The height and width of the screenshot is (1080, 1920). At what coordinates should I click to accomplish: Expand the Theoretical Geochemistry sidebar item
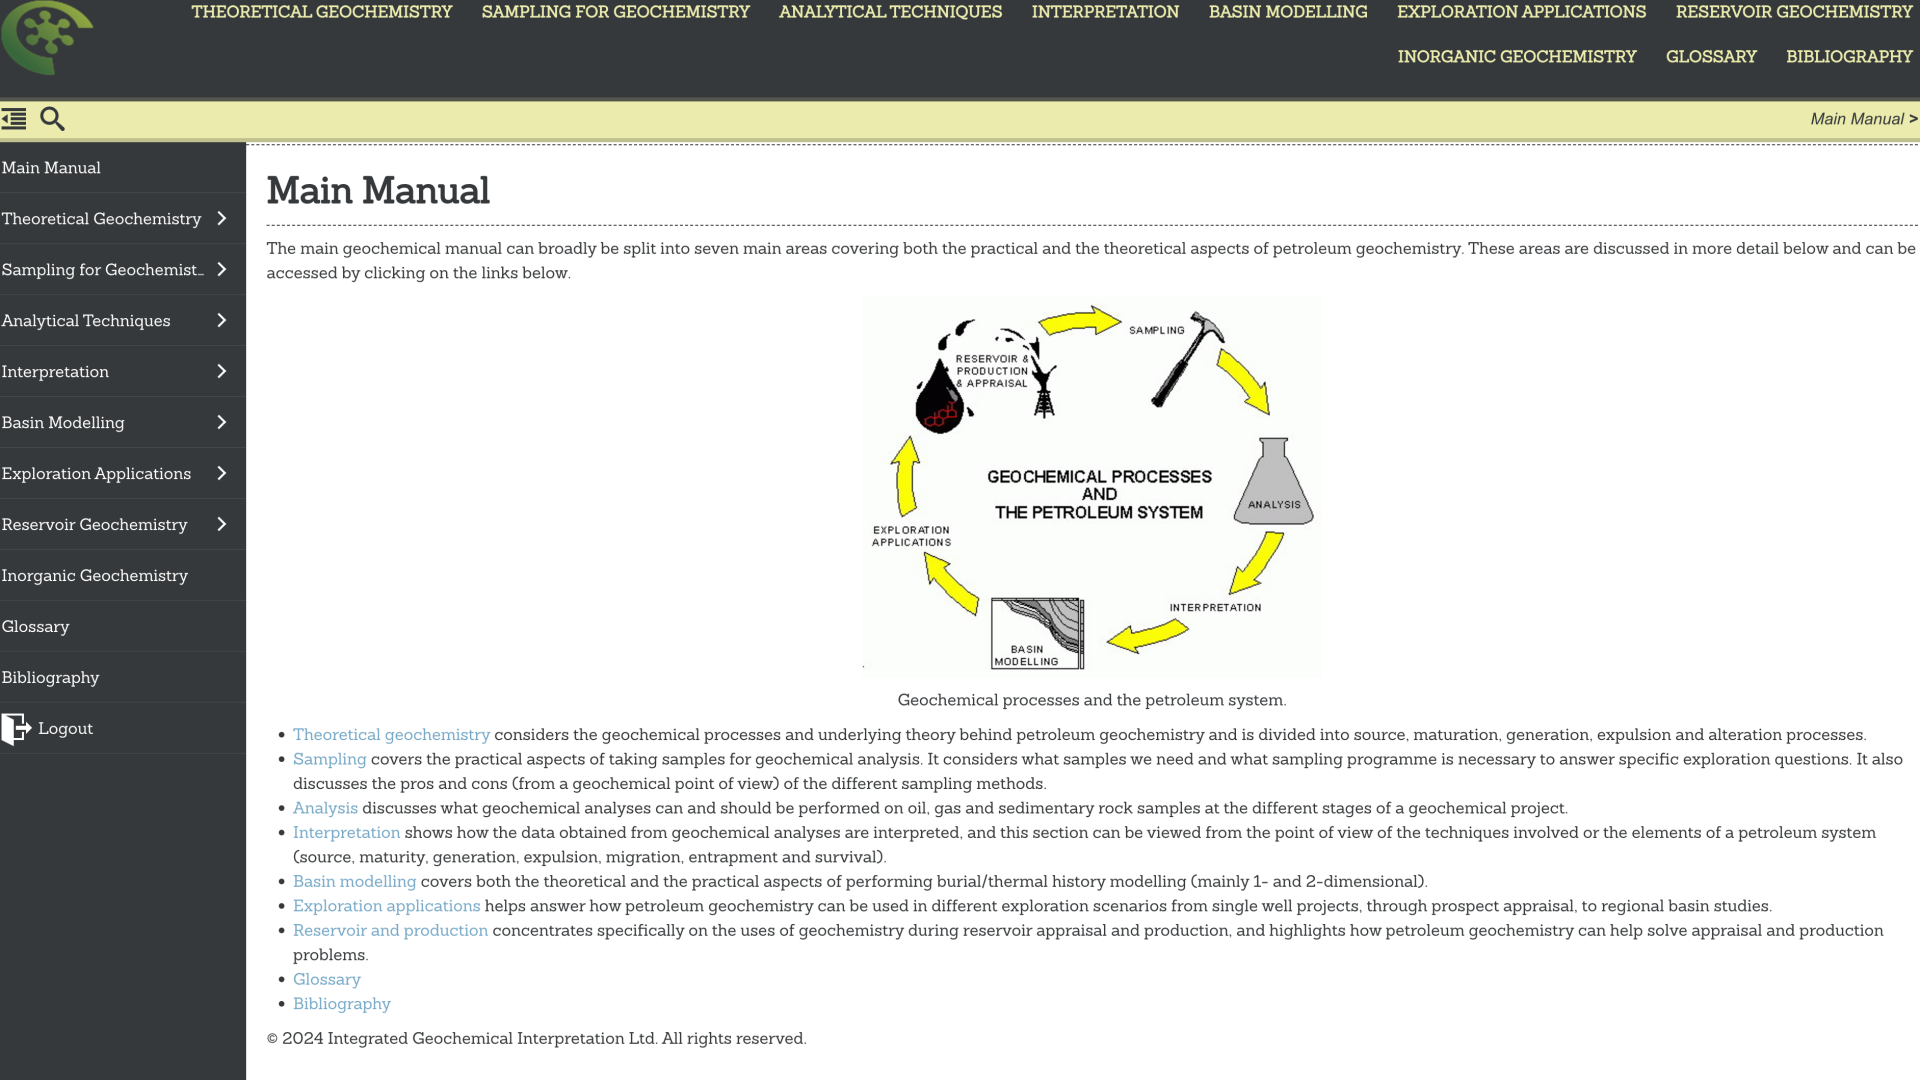[x=222, y=218]
